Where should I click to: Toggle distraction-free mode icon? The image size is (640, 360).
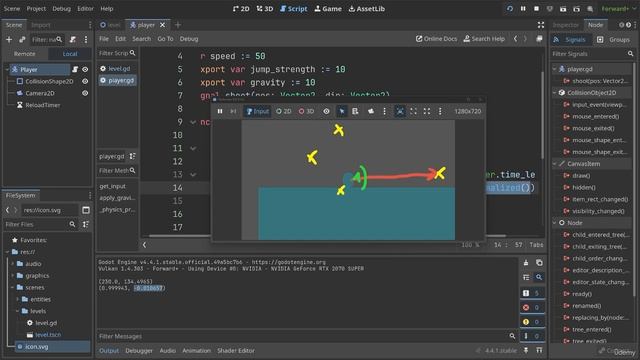click(541, 25)
